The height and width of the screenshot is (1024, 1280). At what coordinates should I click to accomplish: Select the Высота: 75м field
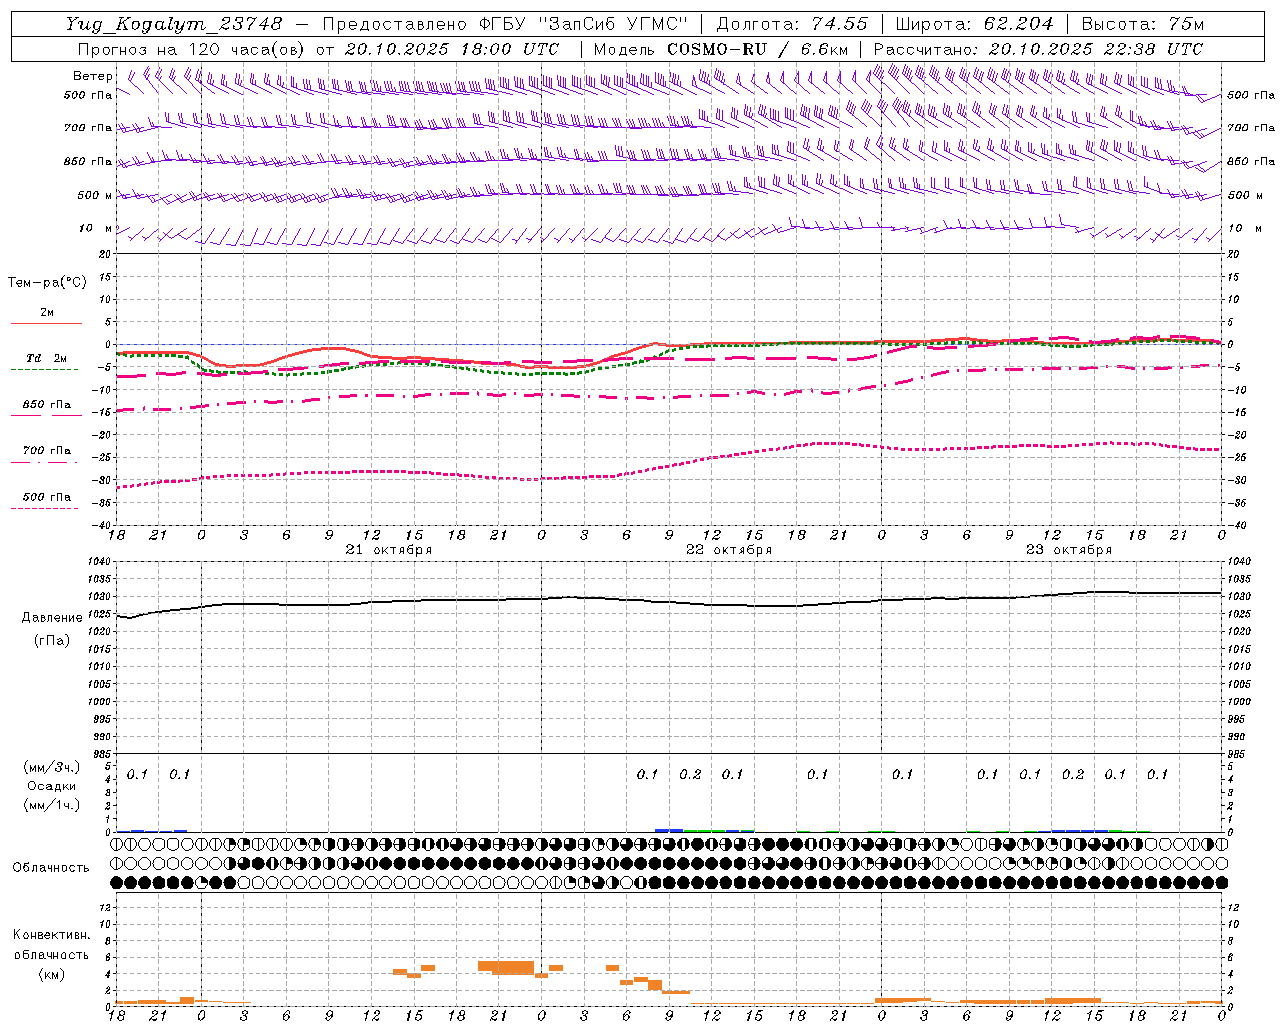tap(1143, 24)
